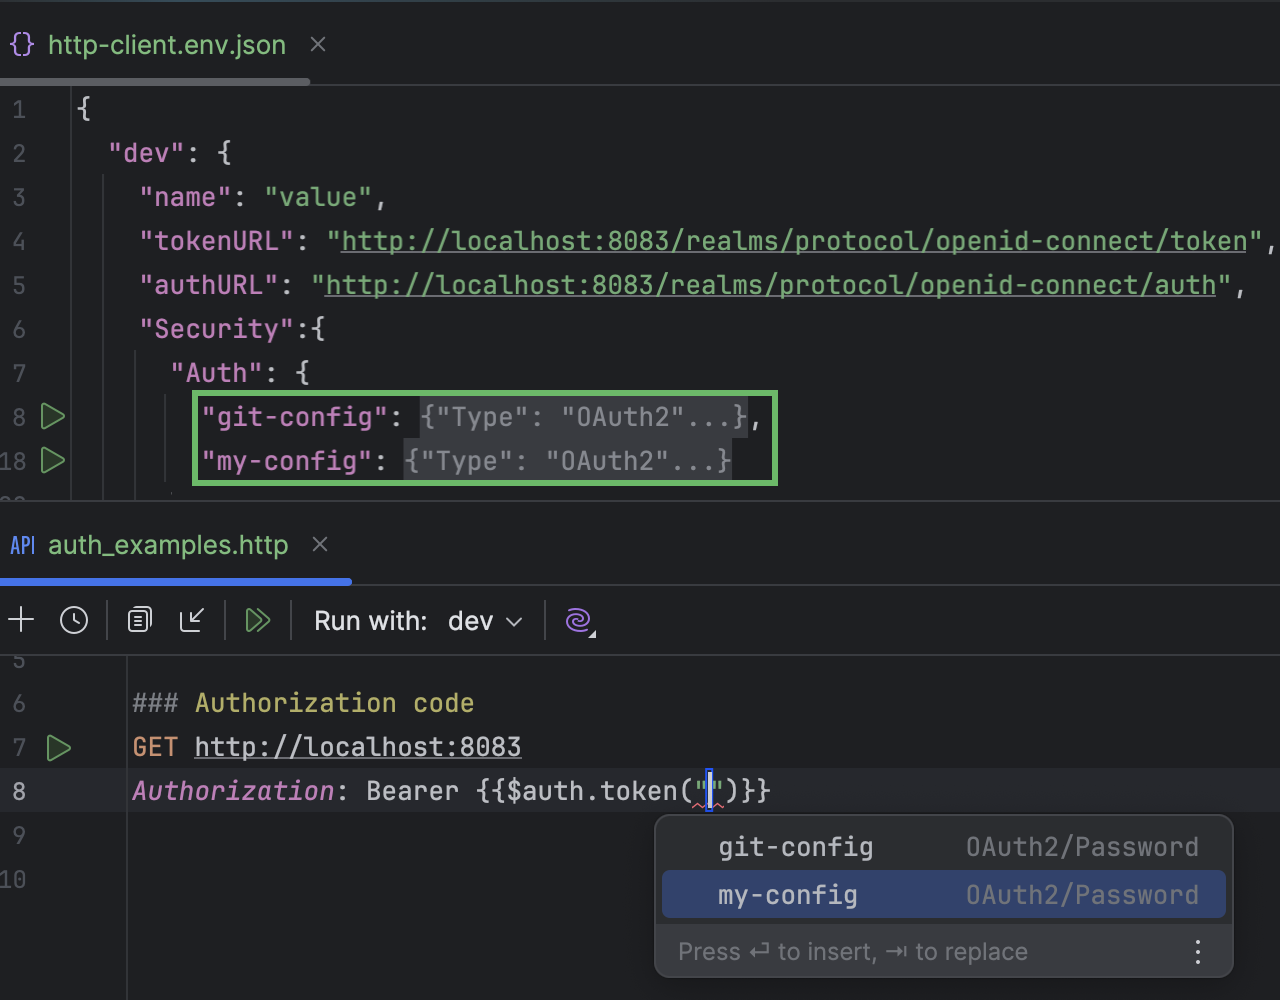
Task: Select the auth_examples.http tab
Action: (x=168, y=545)
